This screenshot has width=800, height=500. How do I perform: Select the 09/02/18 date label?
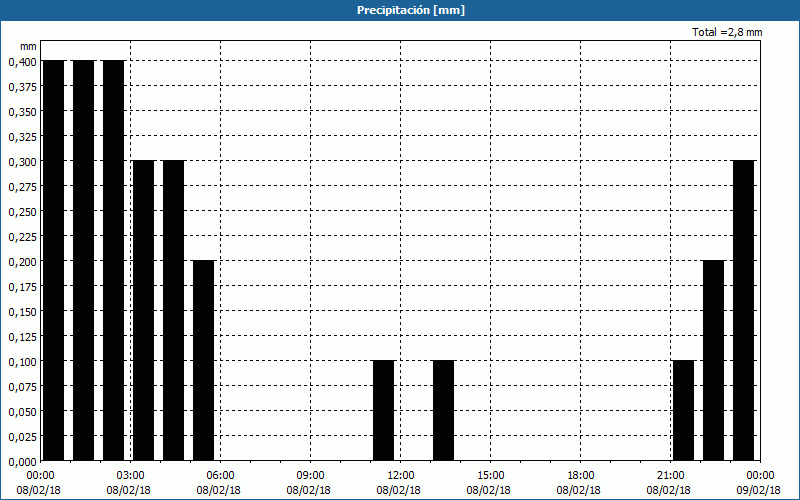(x=760, y=490)
